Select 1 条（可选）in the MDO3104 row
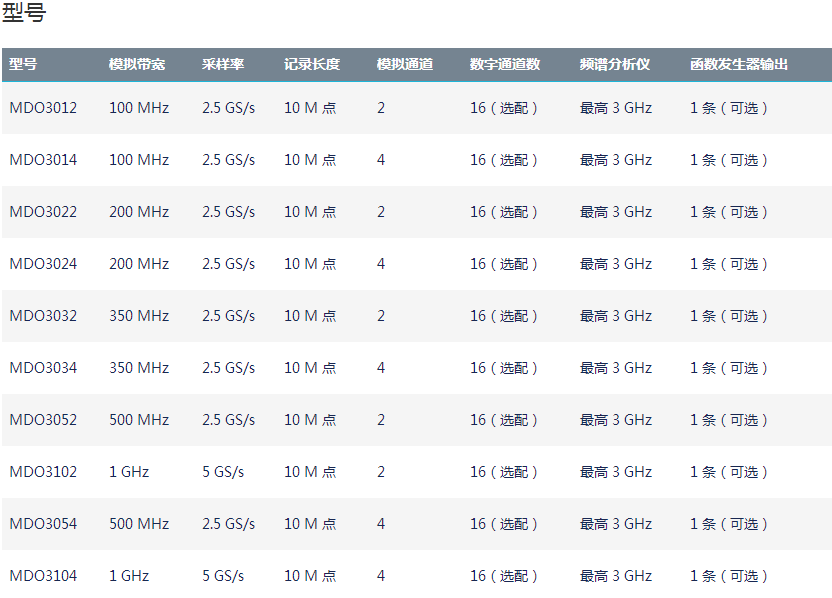The width and height of the screenshot is (832, 598). pos(729,576)
